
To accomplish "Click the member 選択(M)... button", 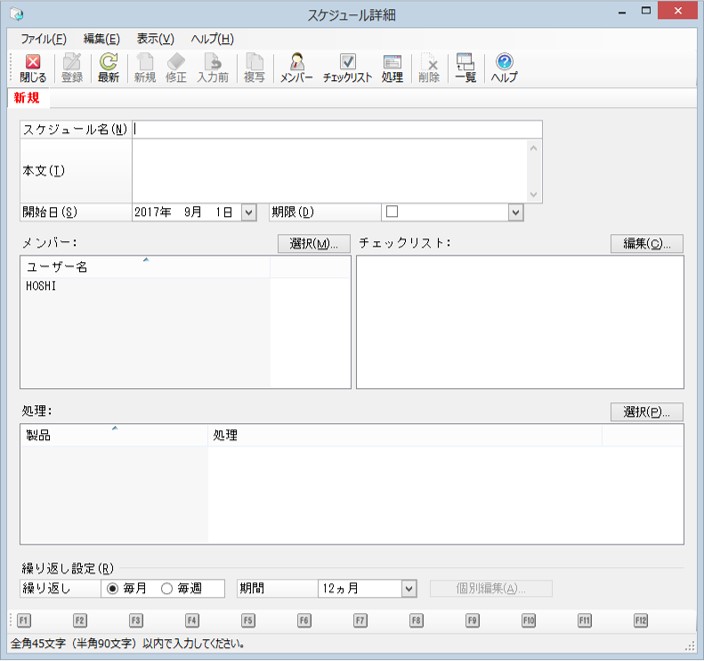I will 314,243.
